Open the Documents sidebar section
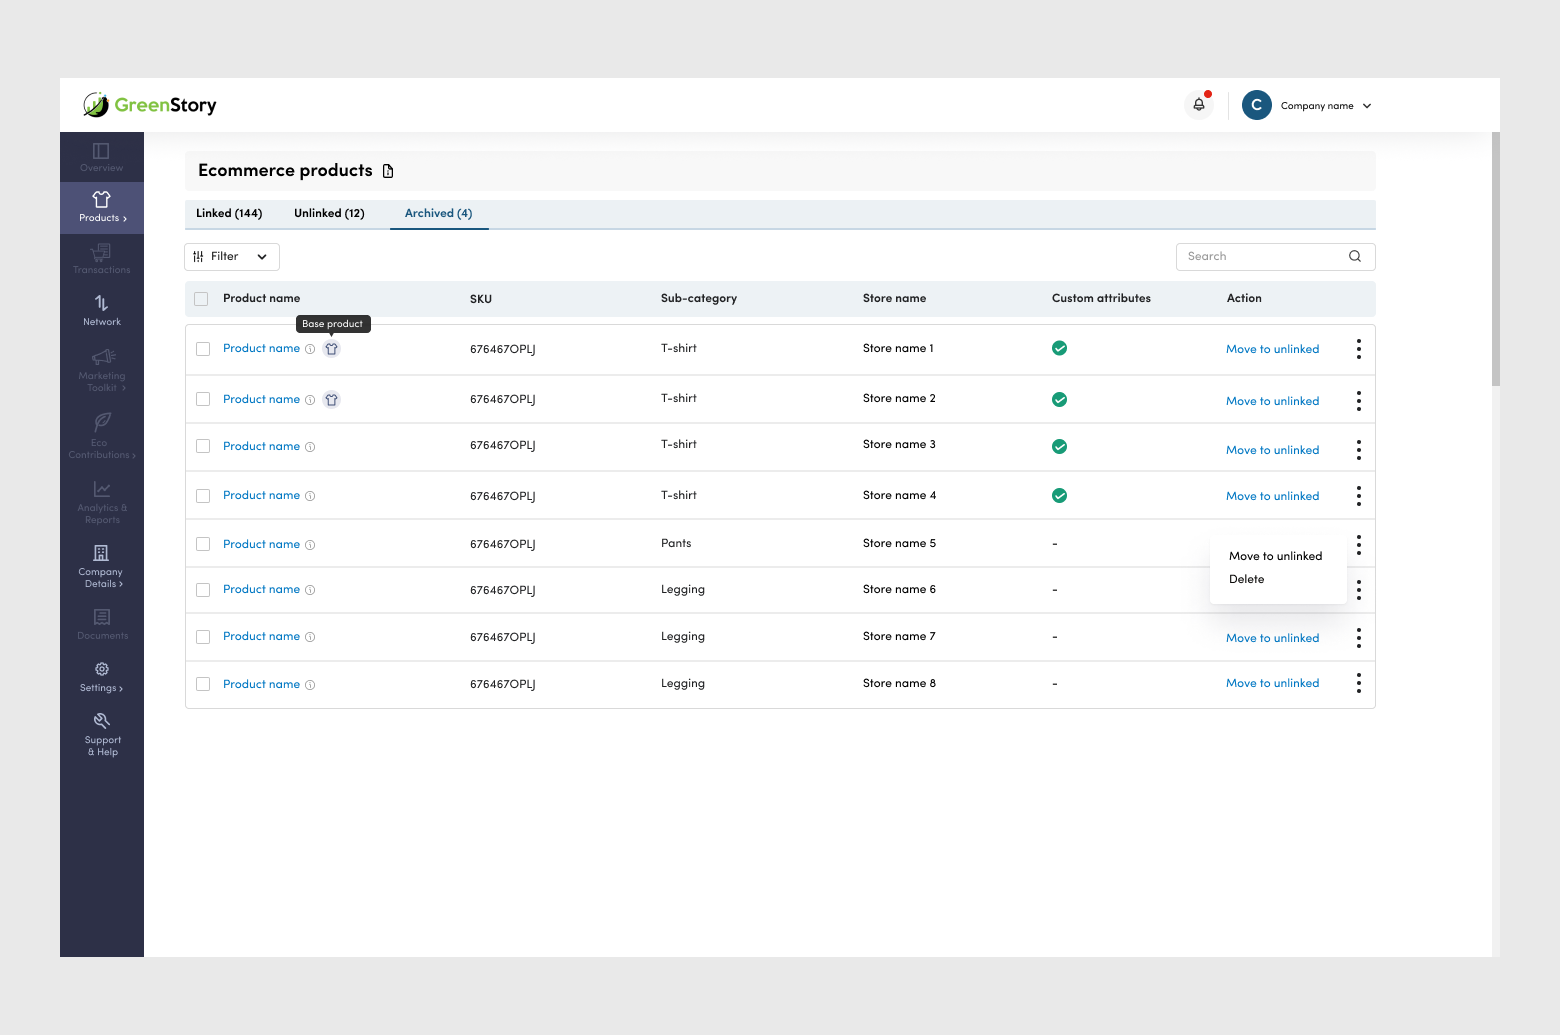This screenshot has height=1035, width=1560. [x=101, y=624]
